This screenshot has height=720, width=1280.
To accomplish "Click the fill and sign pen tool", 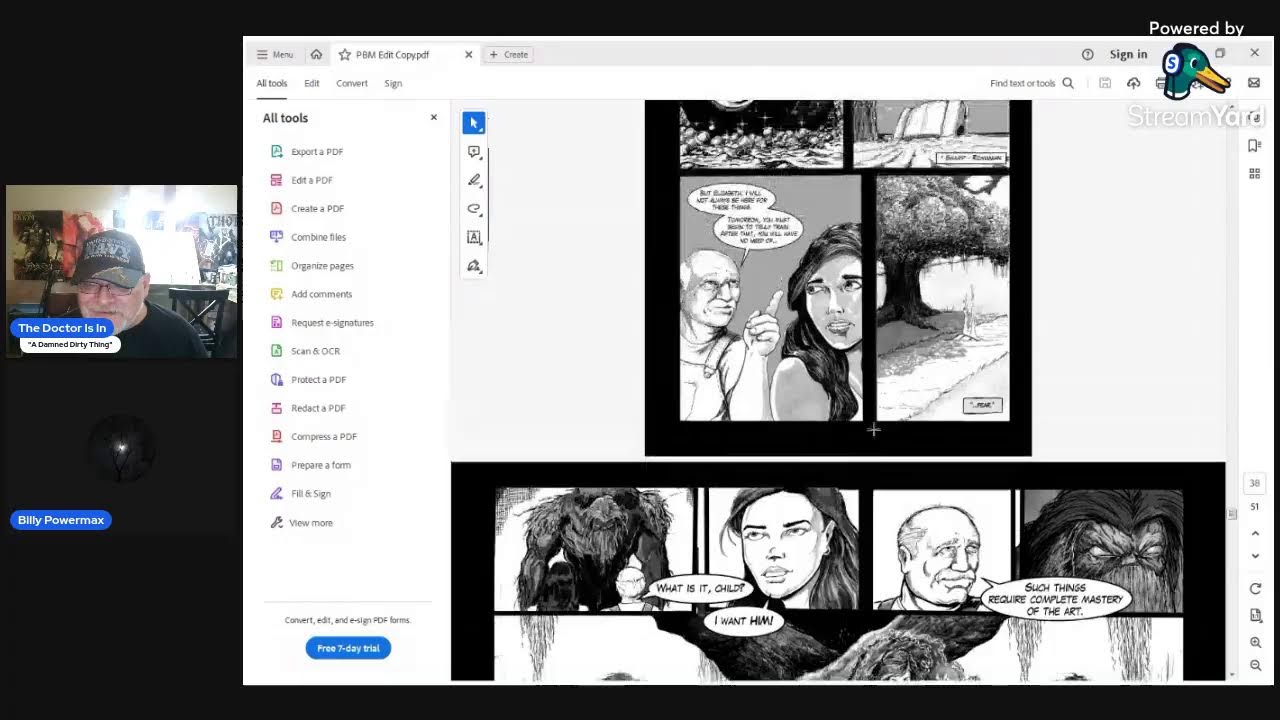I will click(474, 266).
